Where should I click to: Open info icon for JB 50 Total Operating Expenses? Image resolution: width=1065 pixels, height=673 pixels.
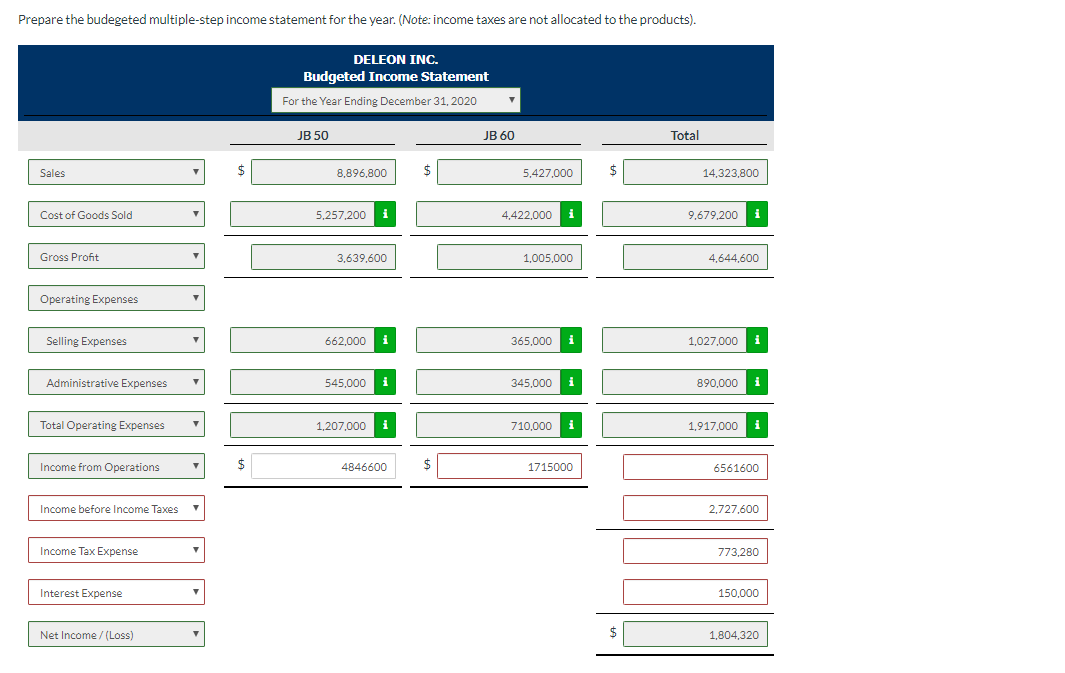pos(385,425)
